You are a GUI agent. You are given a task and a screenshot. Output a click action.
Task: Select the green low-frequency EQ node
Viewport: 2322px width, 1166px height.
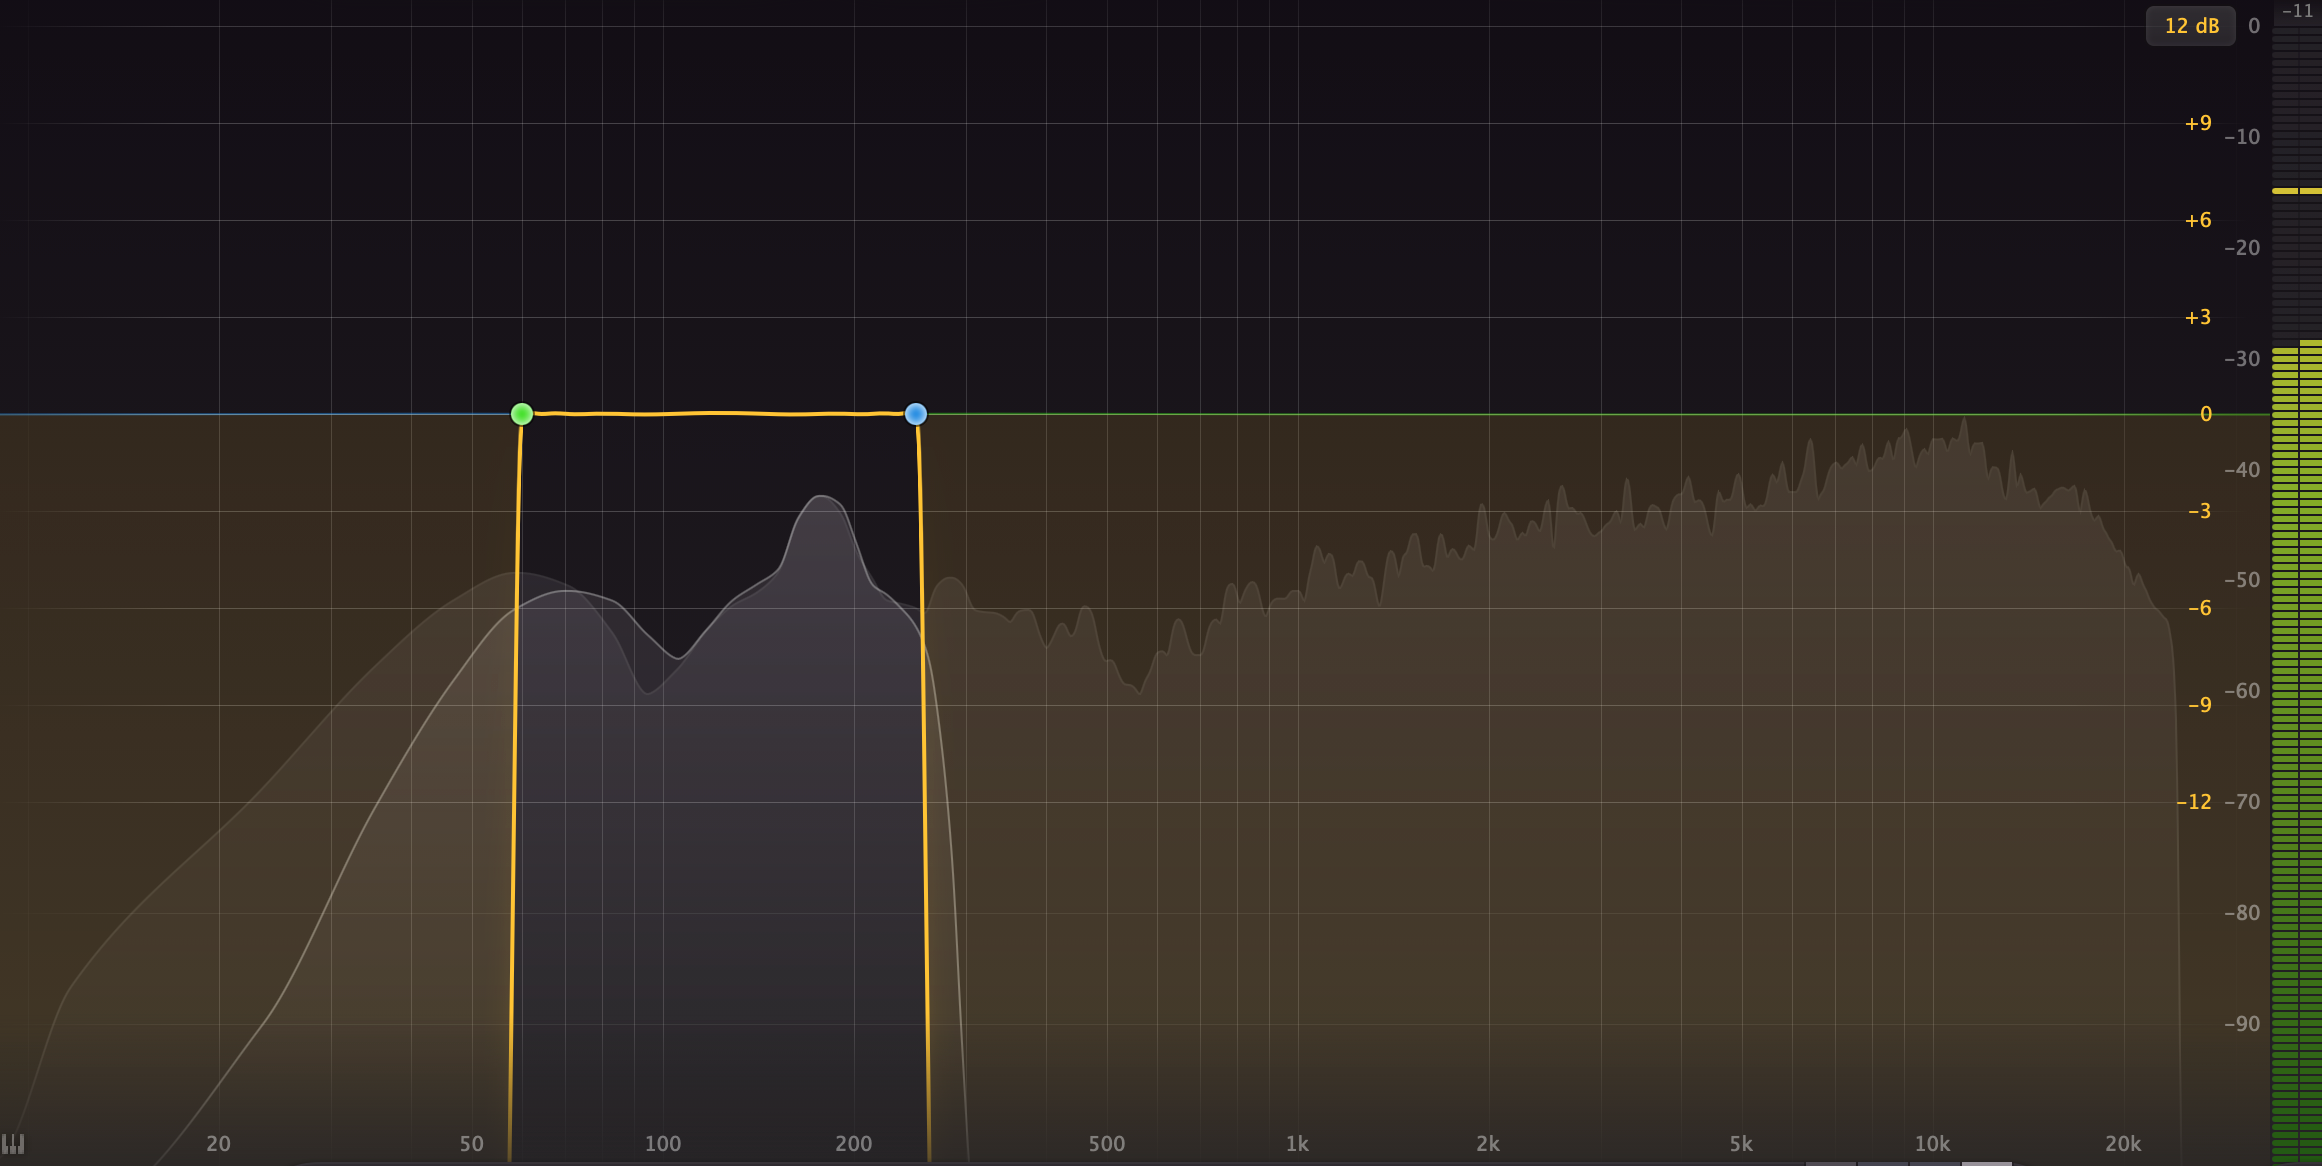tap(521, 413)
